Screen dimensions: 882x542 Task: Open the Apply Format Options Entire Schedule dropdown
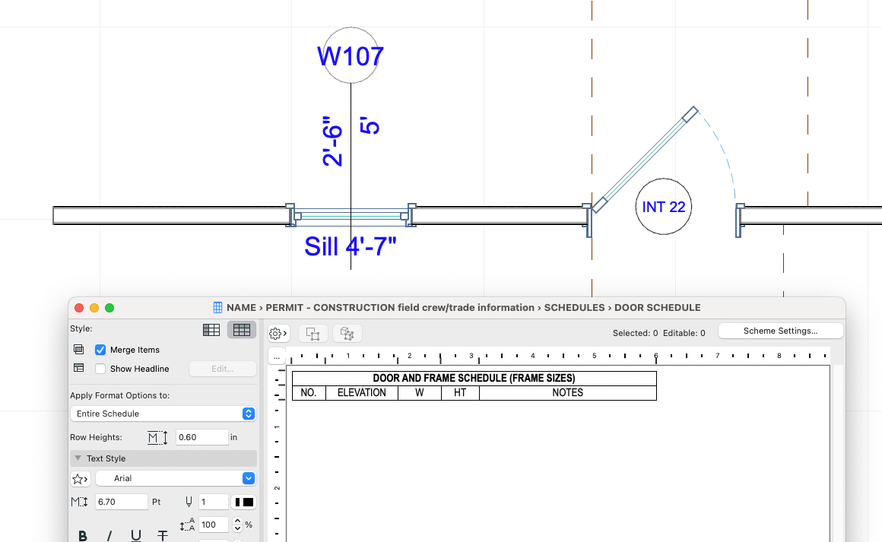click(163, 414)
